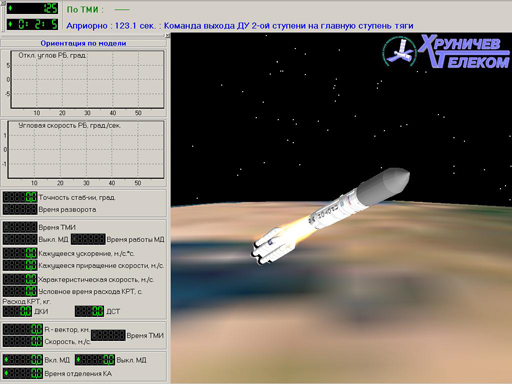
Task: Click the green diamond beside Время отделения КА
Action: pos(6,373)
